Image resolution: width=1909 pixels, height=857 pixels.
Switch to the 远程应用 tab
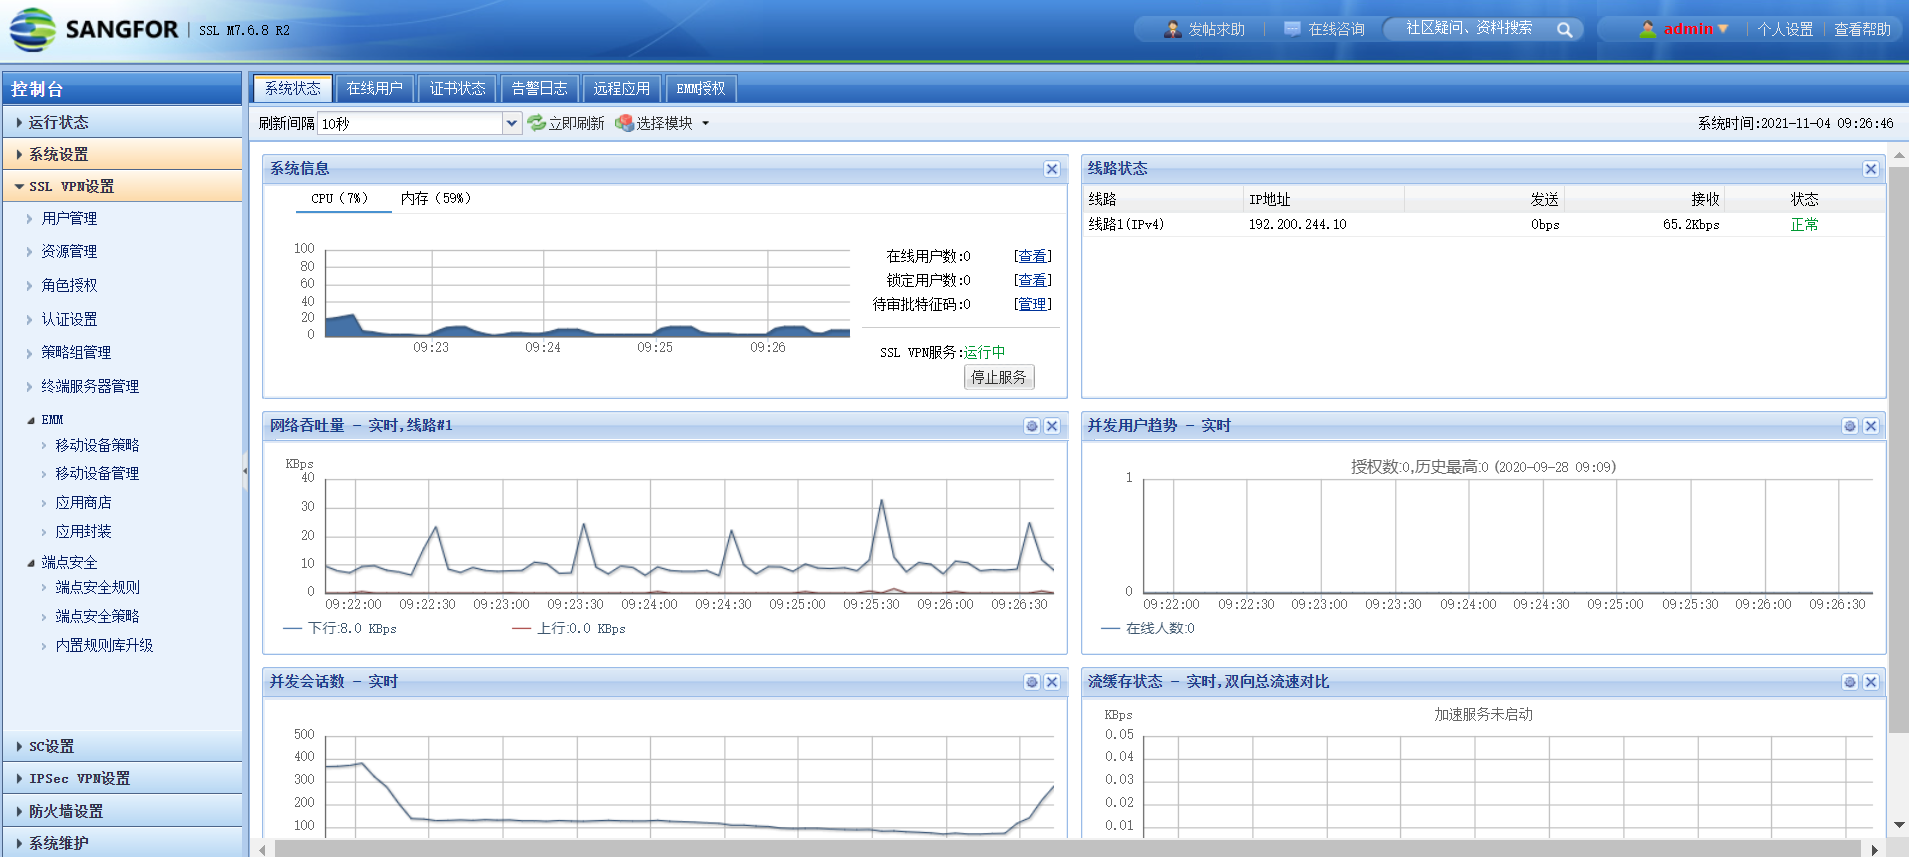[622, 89]
